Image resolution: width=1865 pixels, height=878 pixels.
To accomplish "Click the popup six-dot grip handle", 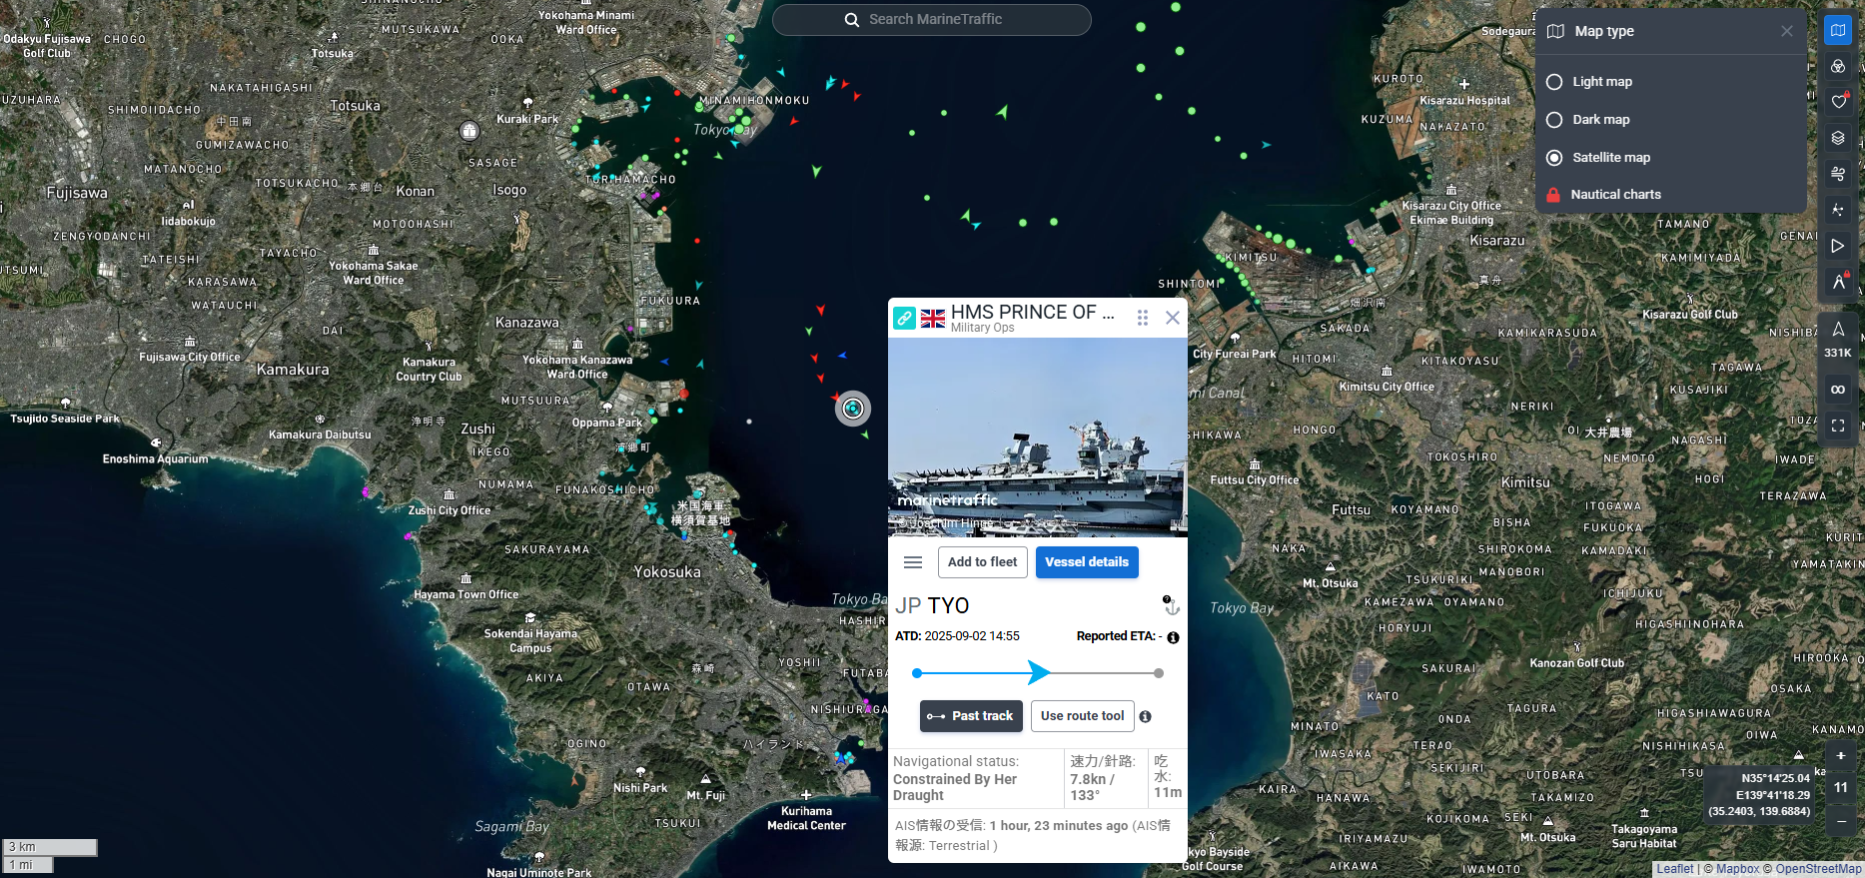I will coord(1142,318).
